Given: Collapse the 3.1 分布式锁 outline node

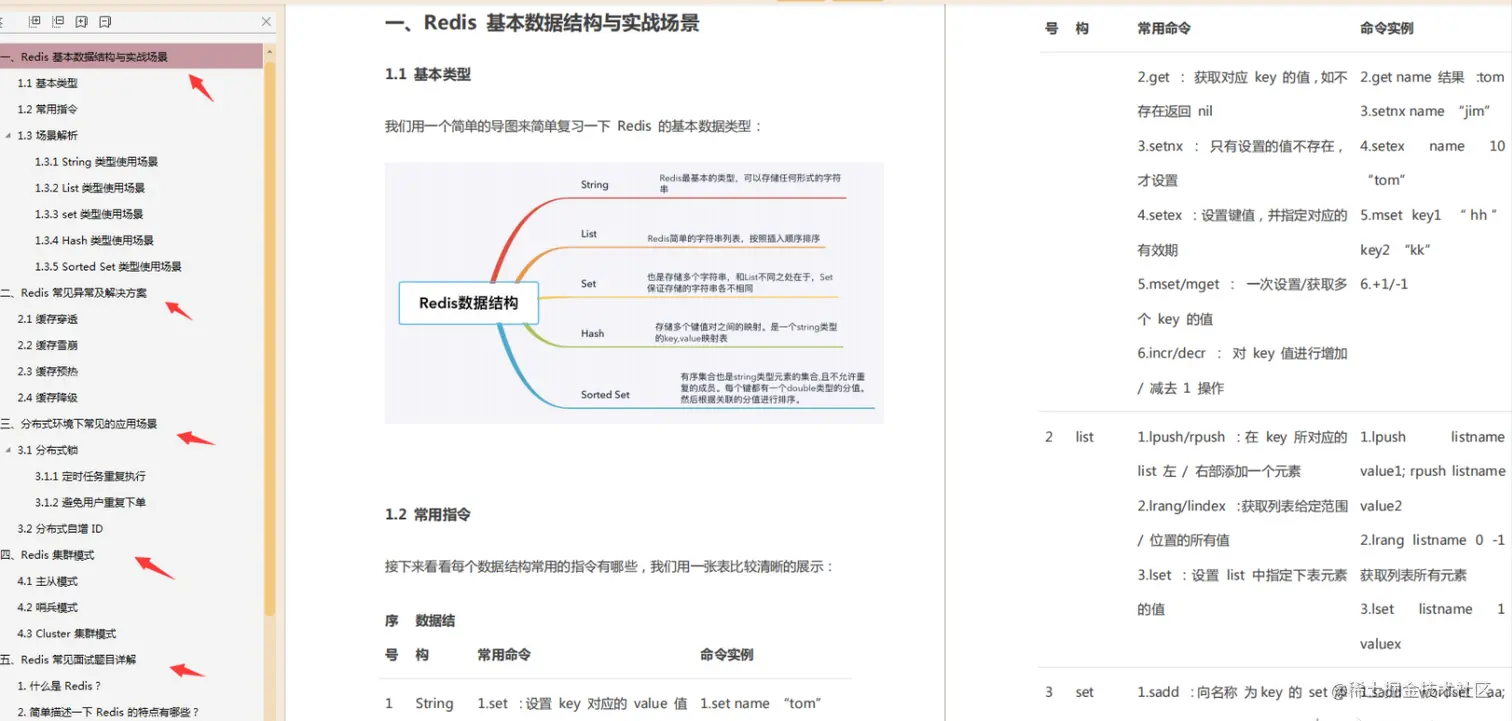Looking at the screenshot, I should (8, 450).
